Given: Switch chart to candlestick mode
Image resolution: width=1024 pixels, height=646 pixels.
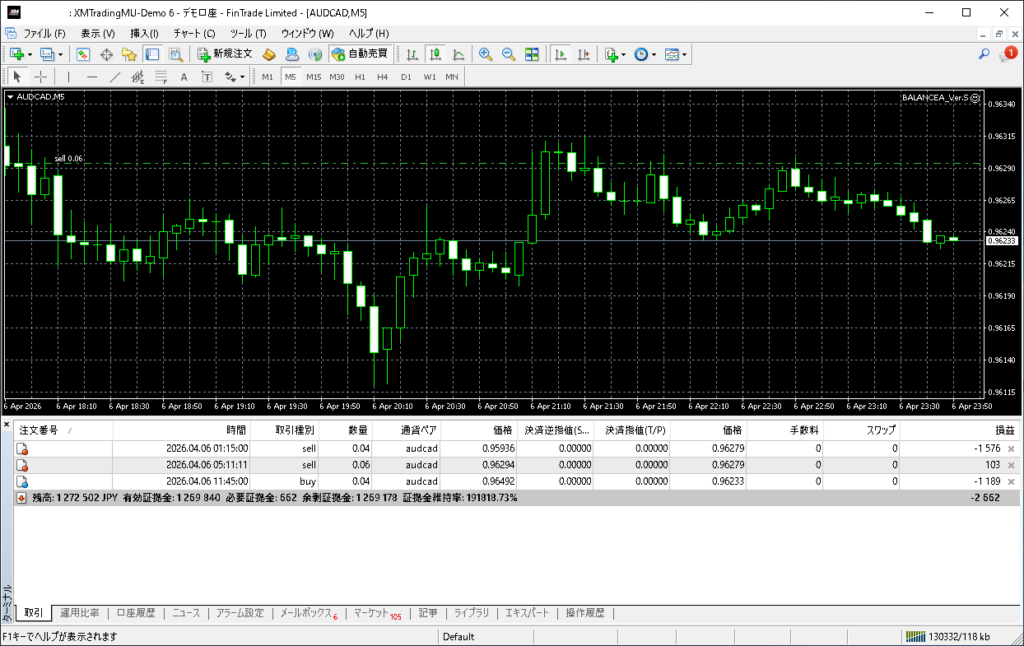Looking at the screenshot, I should click(436, 54).
